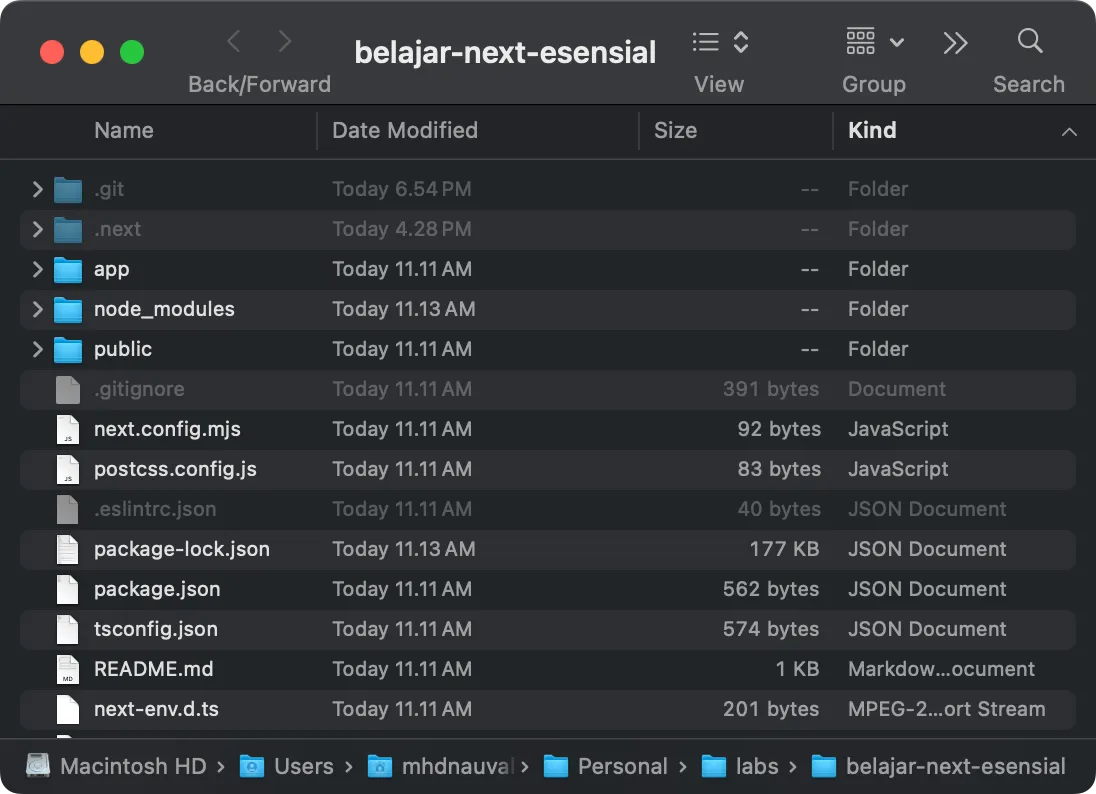Sort by Name column header
The width and height of the screenshot is (1096, 794).
(x=124, y=130)
